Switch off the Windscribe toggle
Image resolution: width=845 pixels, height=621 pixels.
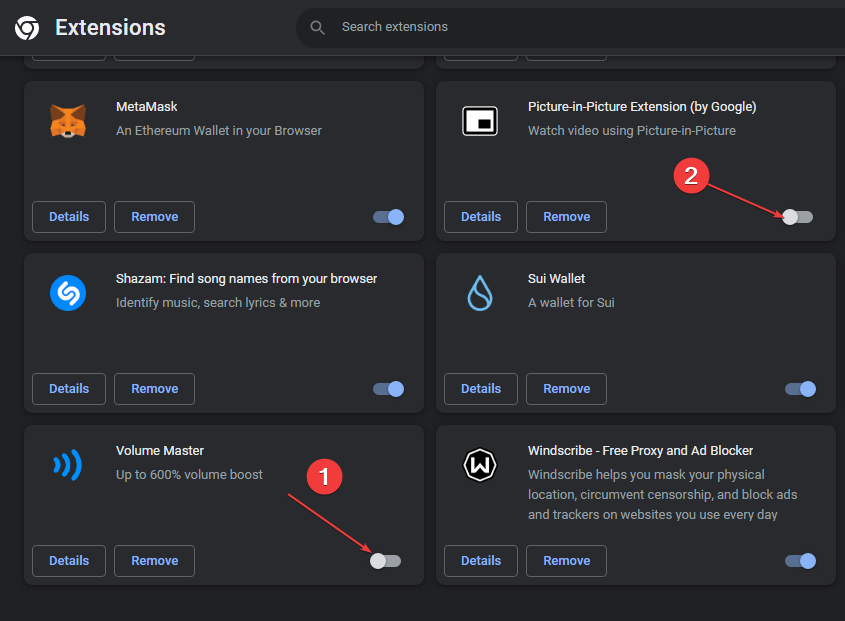[x=800, y=561]
